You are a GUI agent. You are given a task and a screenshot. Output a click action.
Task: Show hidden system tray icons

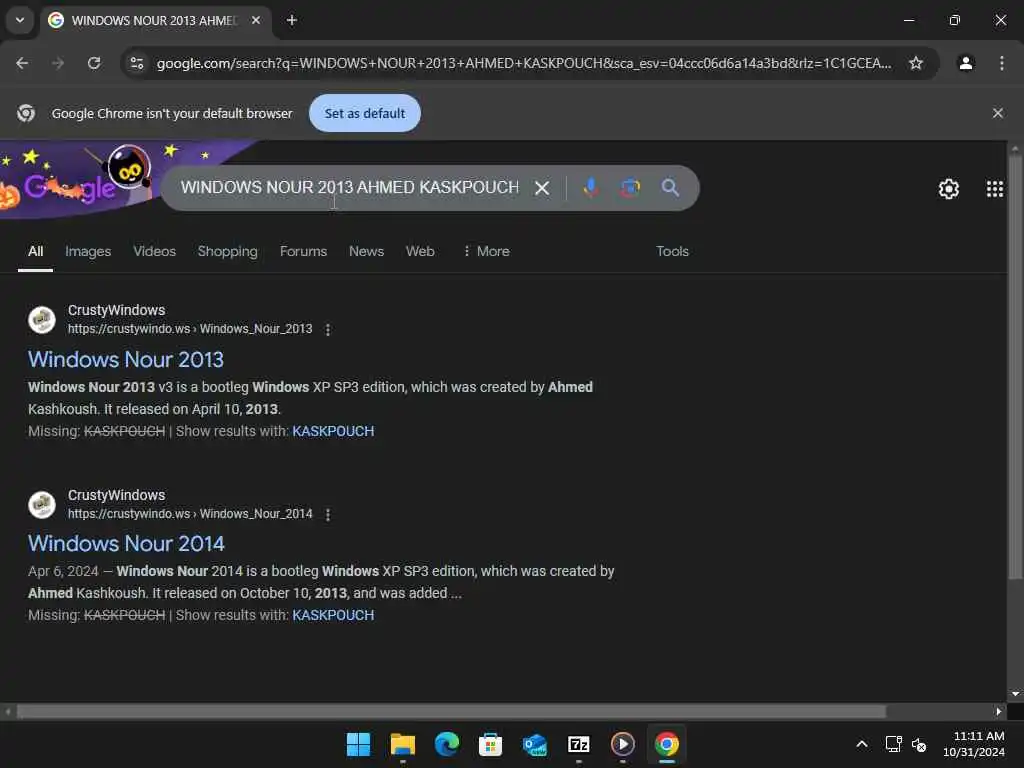coord(862,744)
